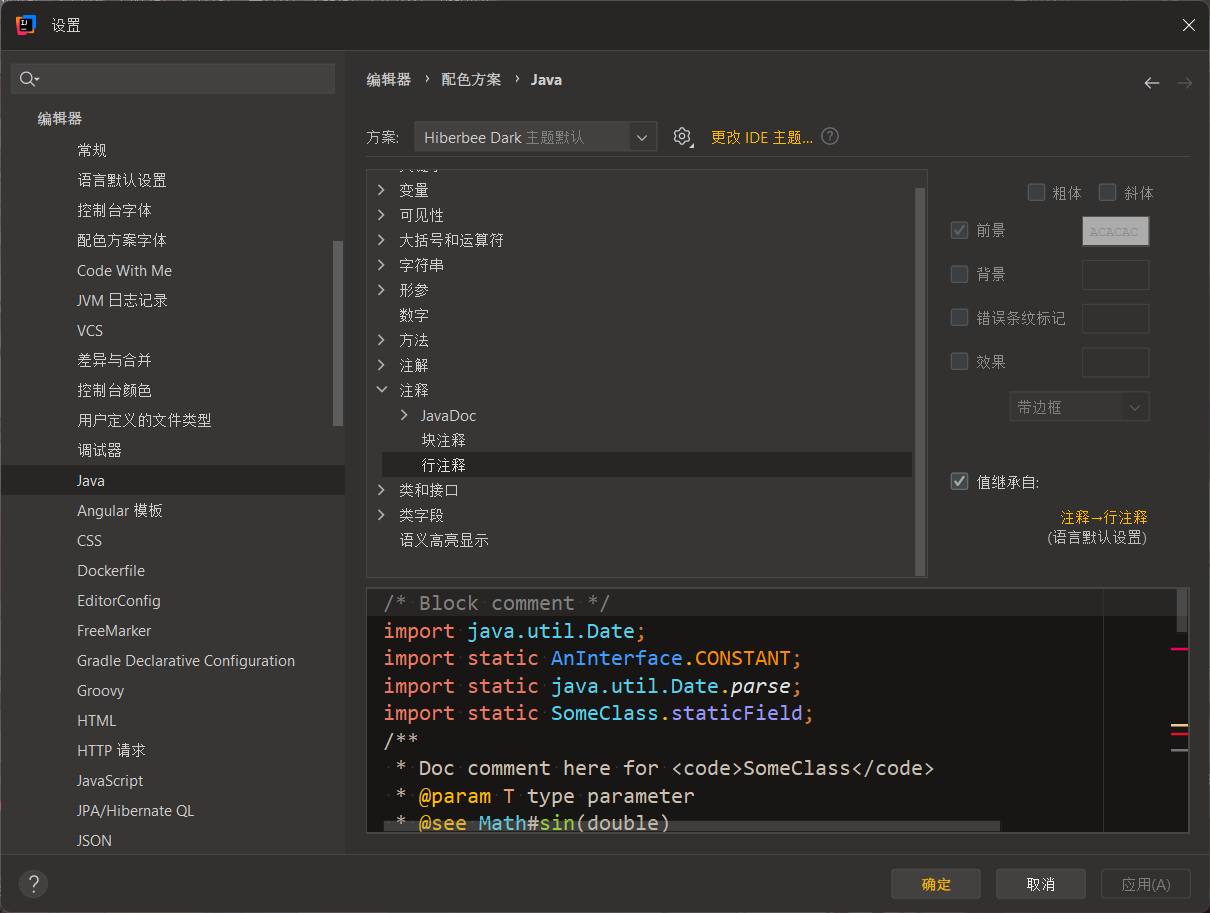
Task: Click the forward navigation arrow
Action: click(x=1185, y=83)
